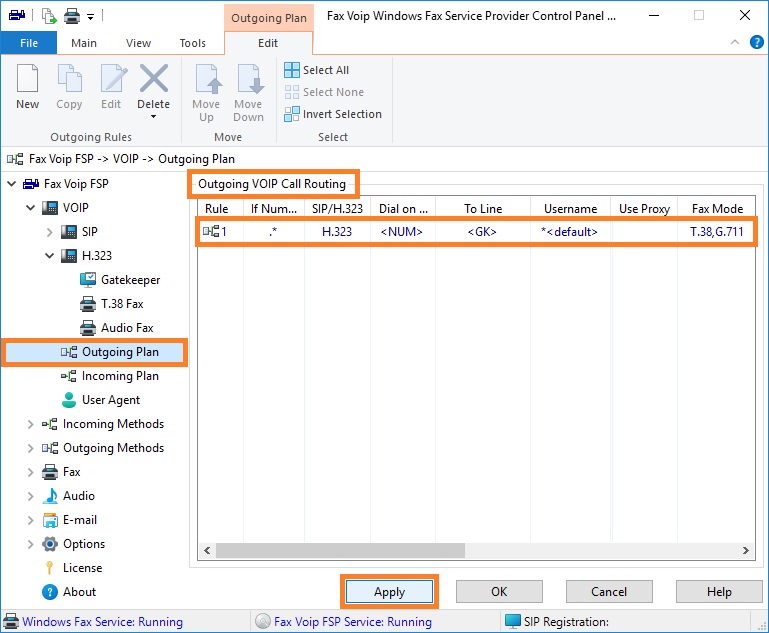
Task: Switch to the Main ribbon tab
Action: [84, 43]
